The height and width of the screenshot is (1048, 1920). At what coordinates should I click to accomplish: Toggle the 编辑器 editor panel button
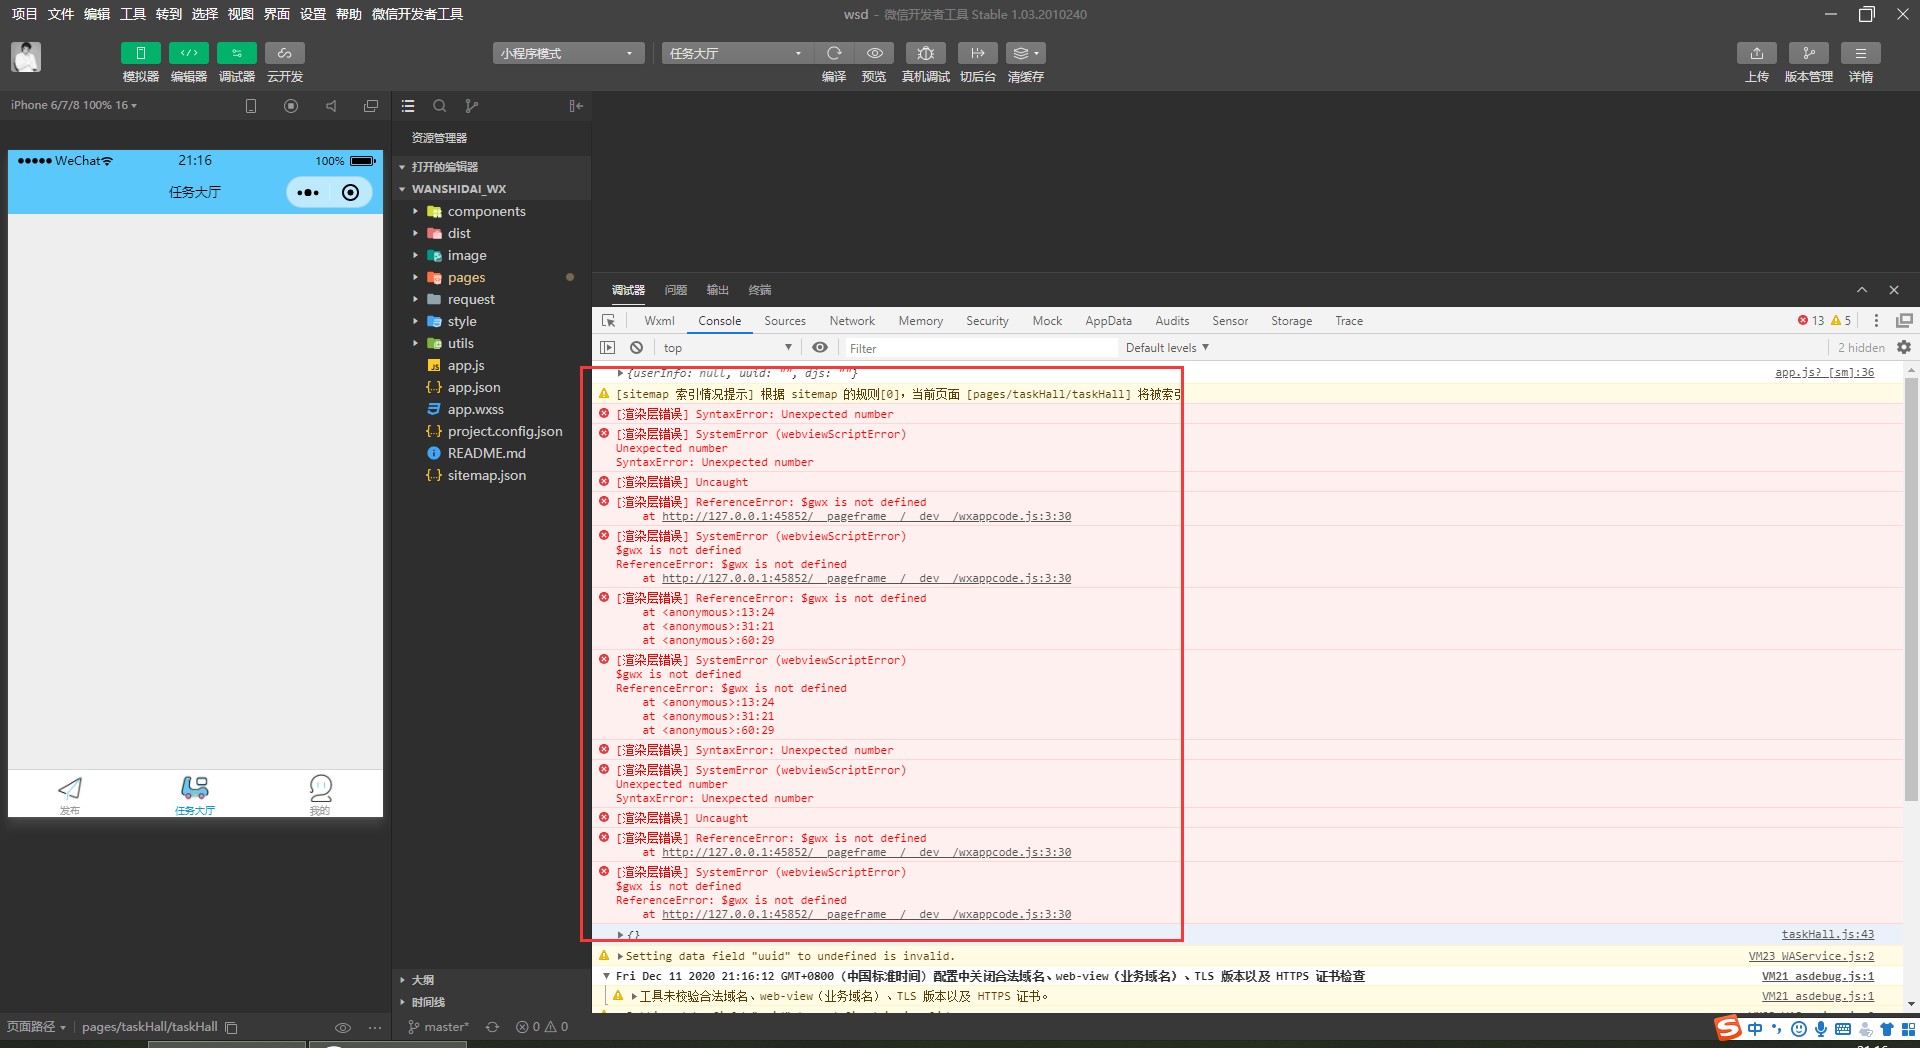[x=189, y=53]
